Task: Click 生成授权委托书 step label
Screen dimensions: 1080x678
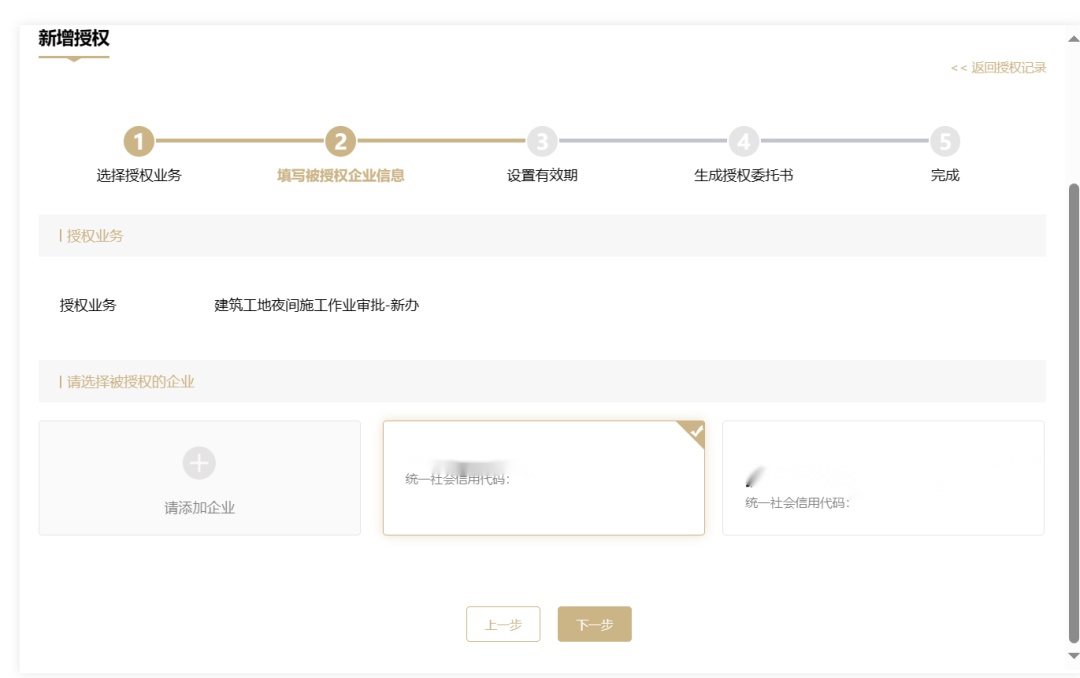Action: [743, 175]
